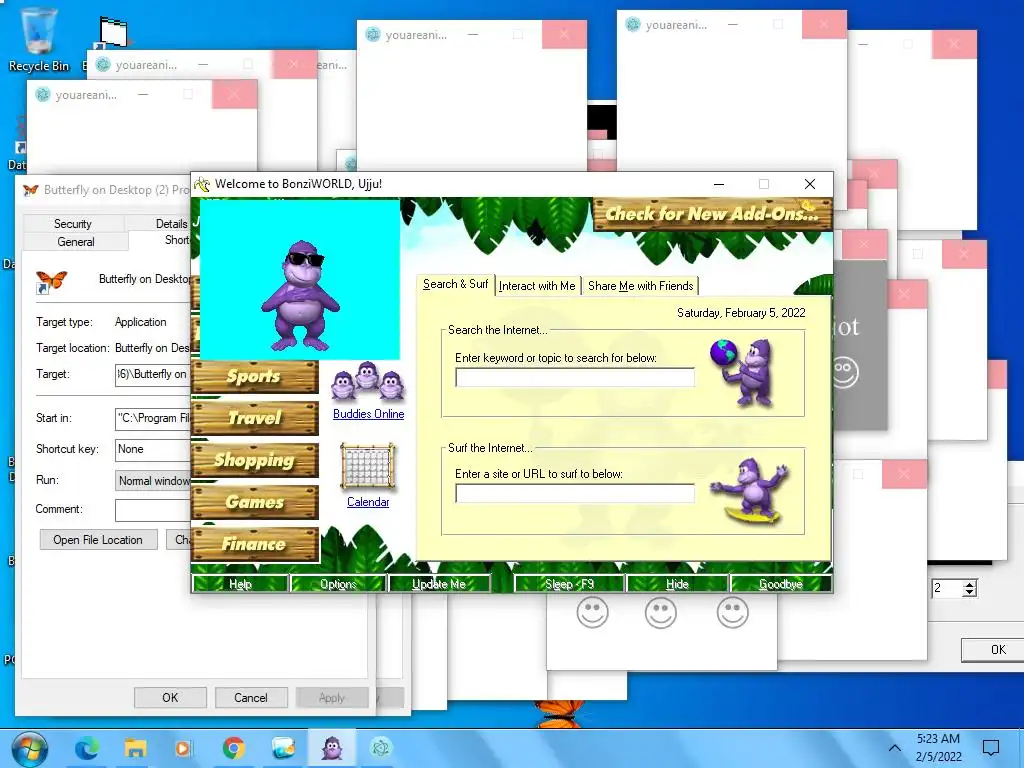Open the Finance wooden sign button
The width and height of the screenshot is (1024, 768).
point(255,544)
